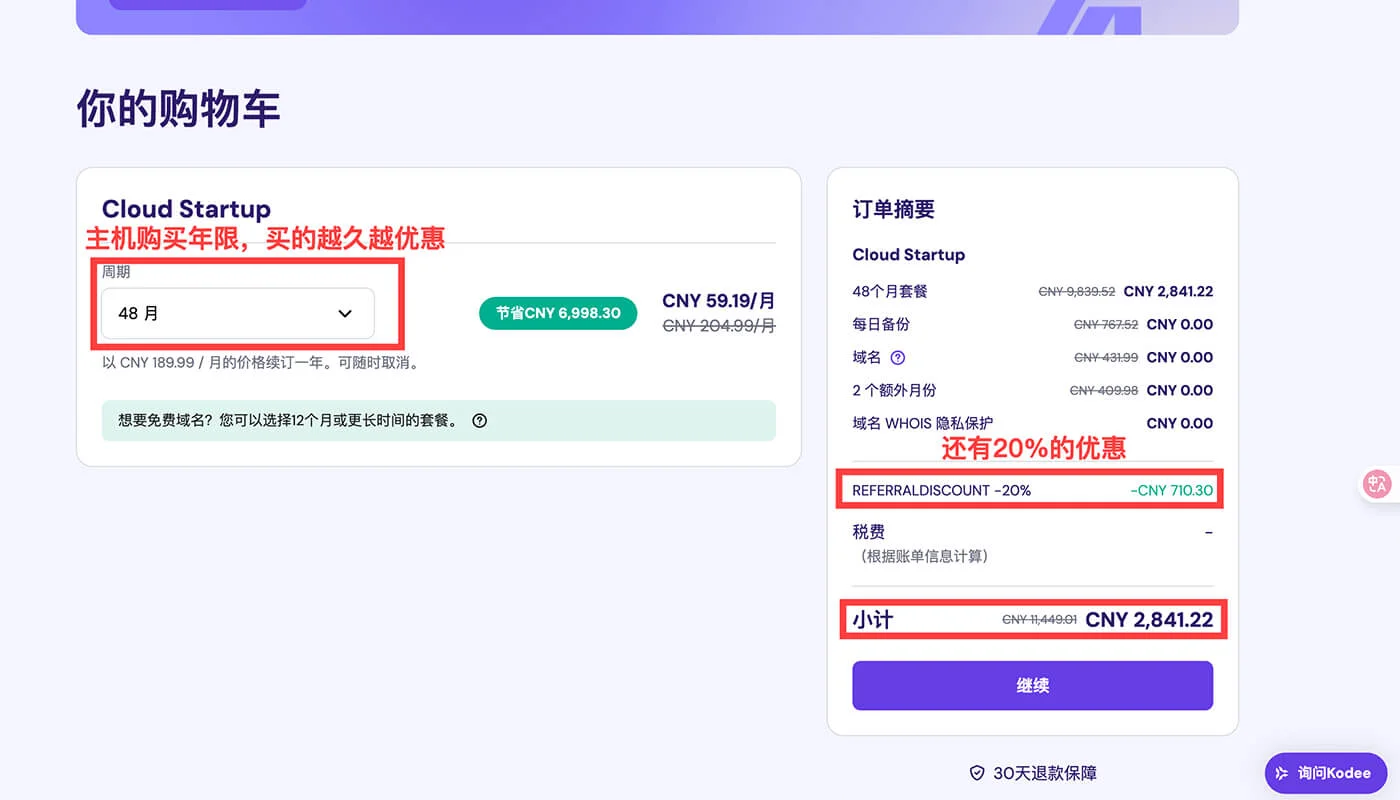1400x800 pixels.
Task: Click the shield icon beside 30天退款保障
Action: (x=976, y=772)
